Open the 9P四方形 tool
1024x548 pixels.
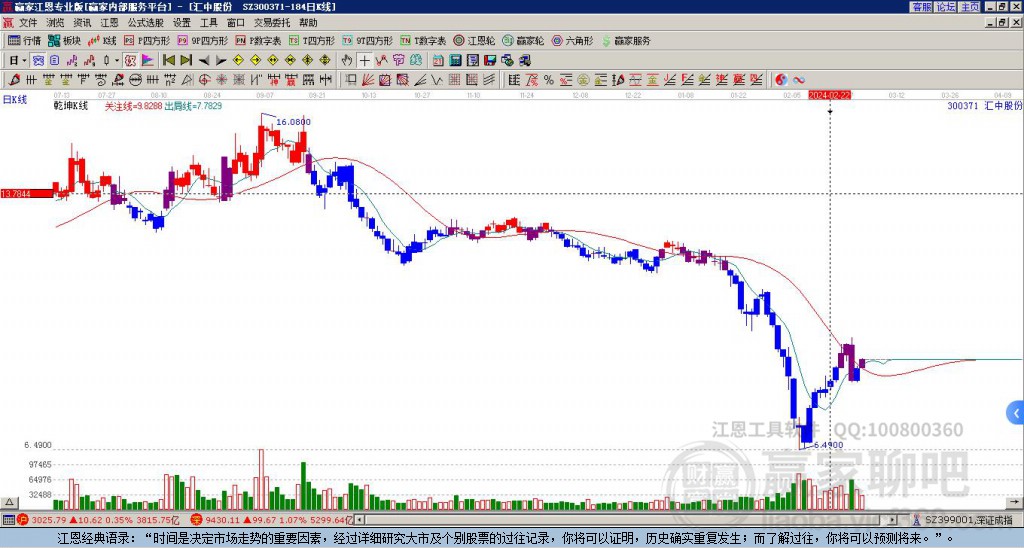[202, 40]
